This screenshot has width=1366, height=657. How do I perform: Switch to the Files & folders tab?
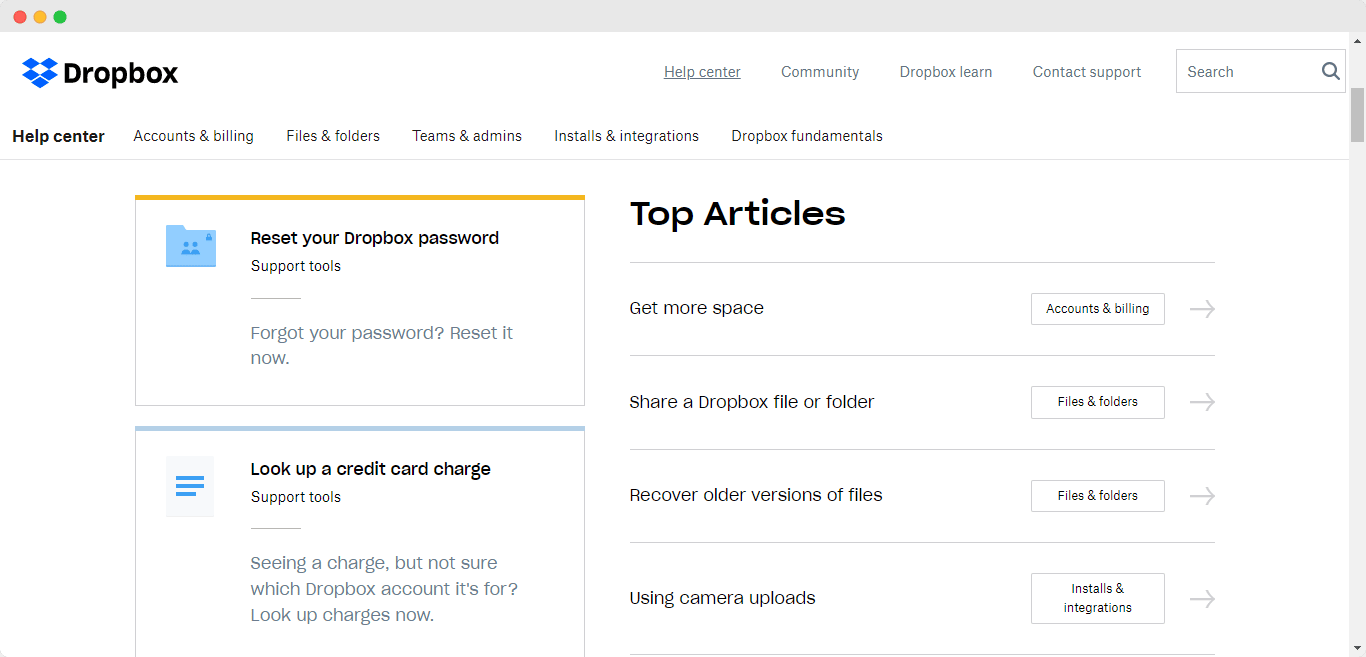click(333, 135)
